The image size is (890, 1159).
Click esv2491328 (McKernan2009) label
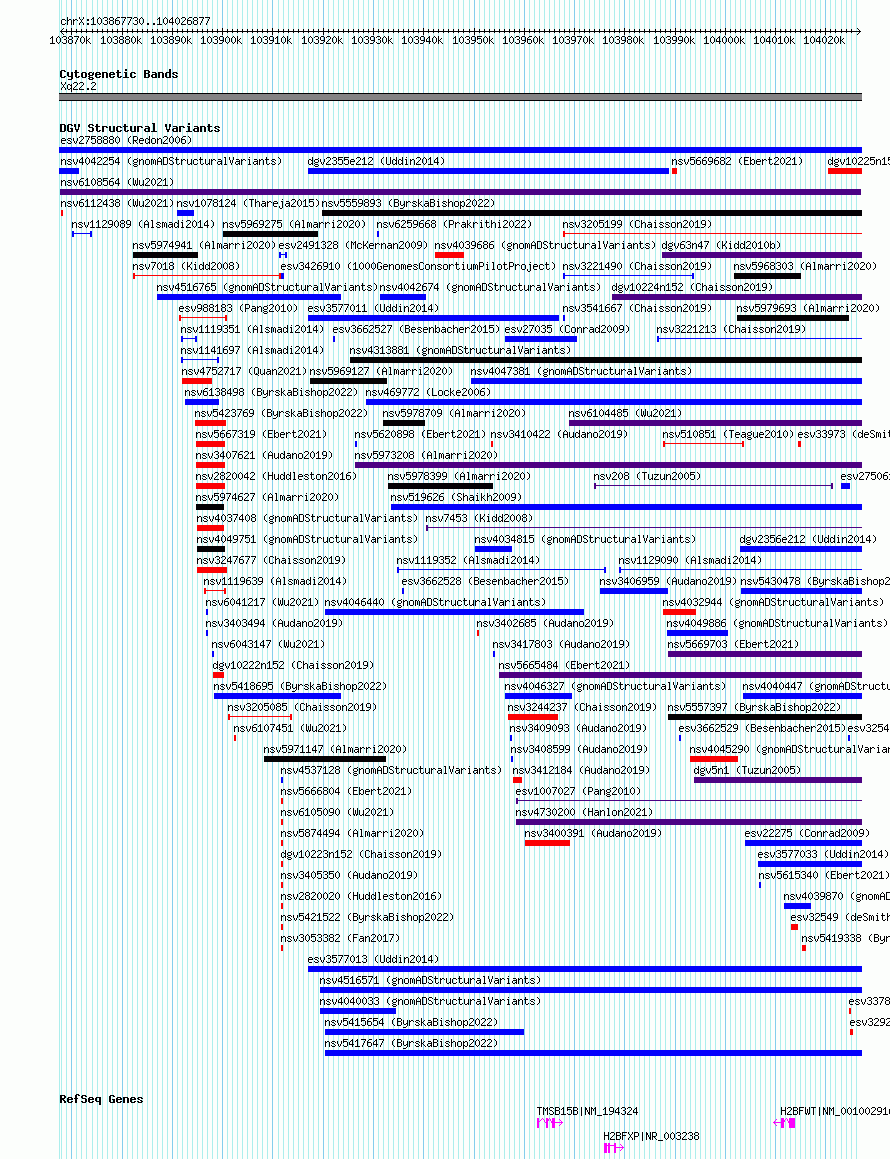coord(353,245)
